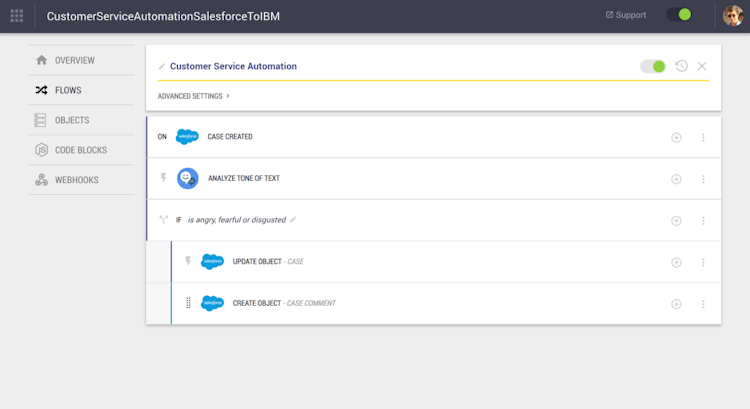Screen dimensions: 750x409
Task: Open the app grid menu icon
Action: (16, 16)
